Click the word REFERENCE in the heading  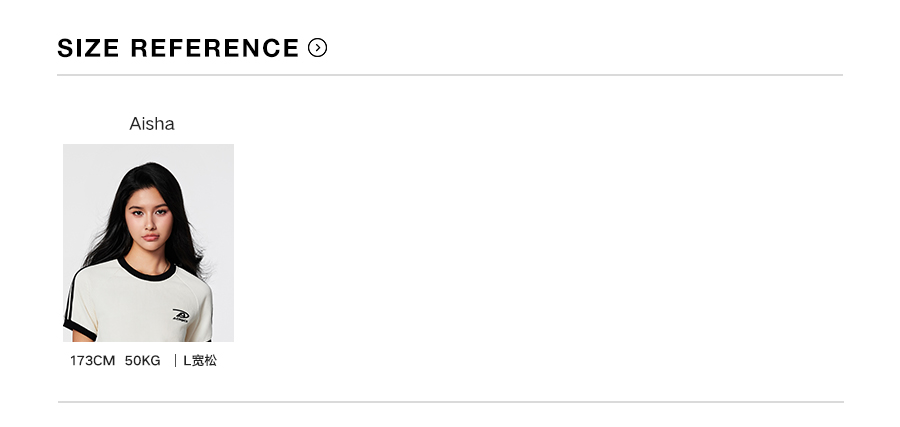tap(214, 48)
